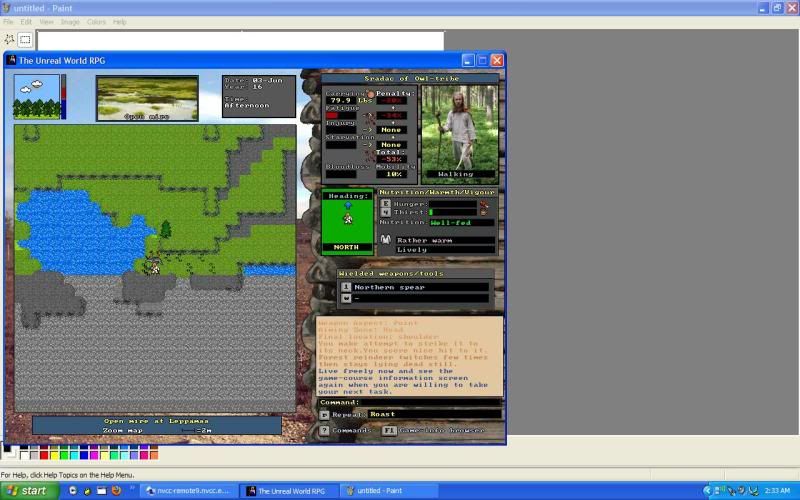This screenshot has height=500, width=800.
Task: Pick the cyan color in Paint palette
Action: [x=74, y=455]
